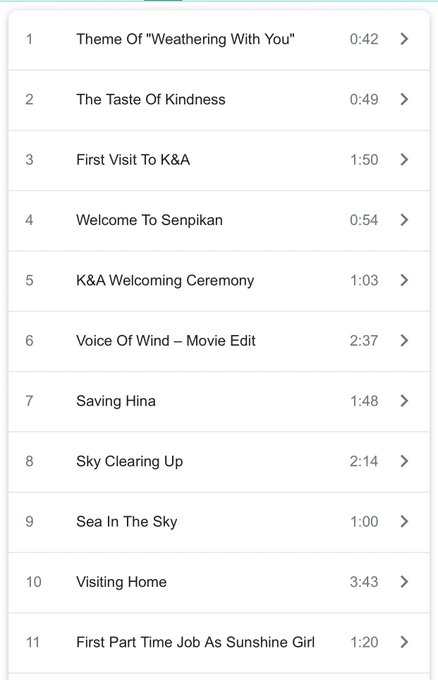Expand Visiting Home track arrow
Image resolution: width=438 pixels, height=680 pixels.
click(404, 582)
